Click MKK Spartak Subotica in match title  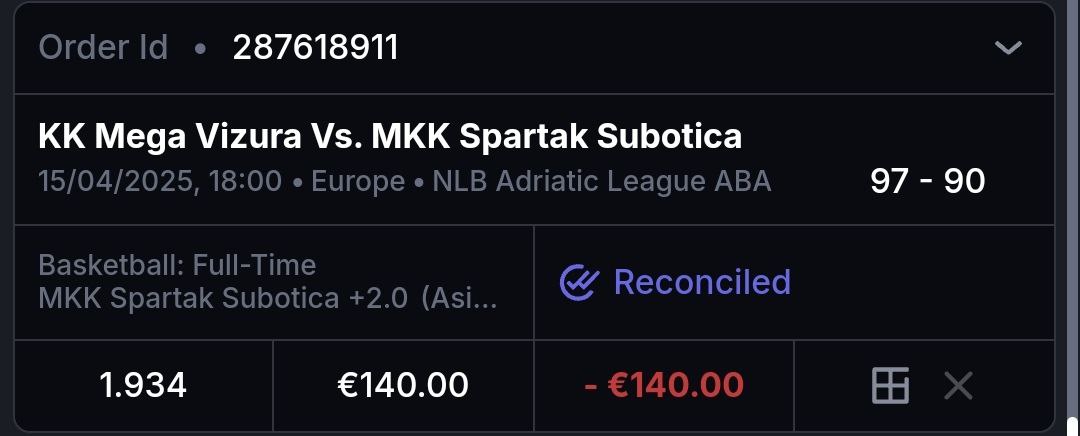[x=556, y=136]
